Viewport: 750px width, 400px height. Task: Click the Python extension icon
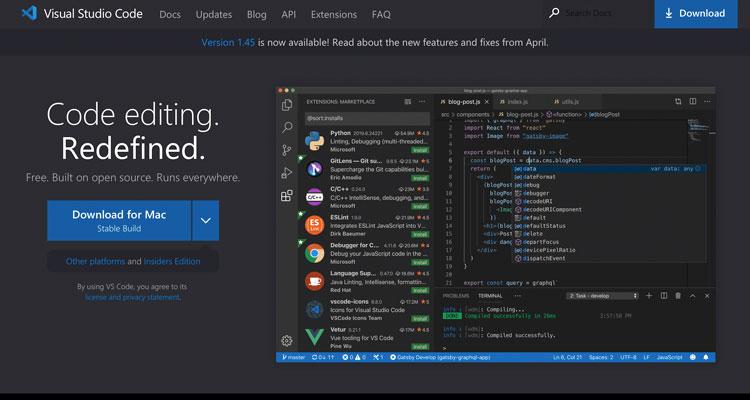point(314,141)
